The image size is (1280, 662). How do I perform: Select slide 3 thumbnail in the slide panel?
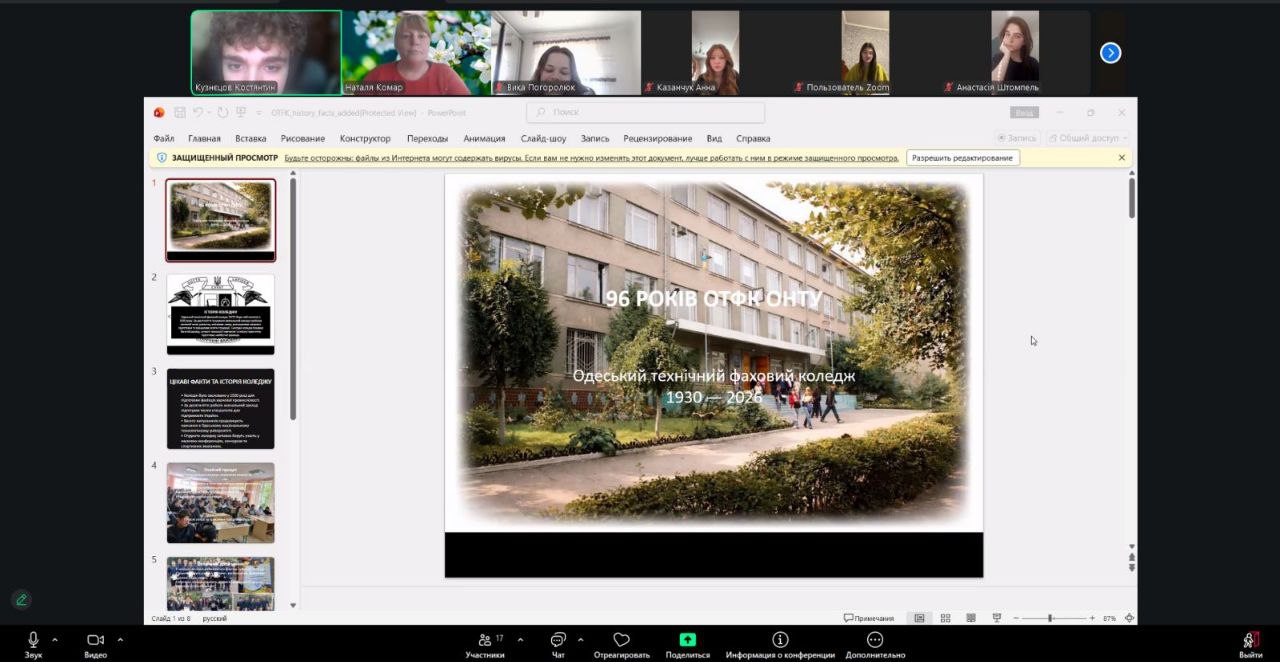pos(220,408)
